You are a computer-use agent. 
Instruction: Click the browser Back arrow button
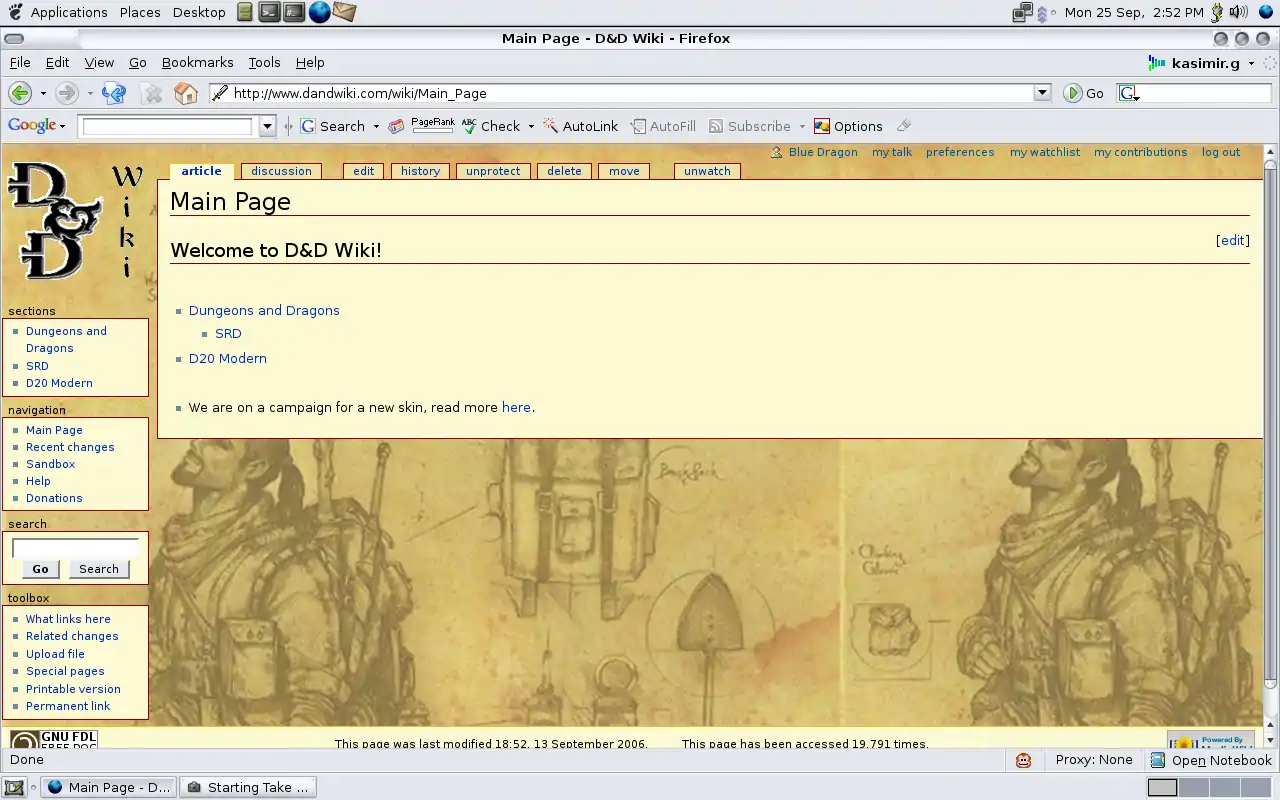pos(19,93)
